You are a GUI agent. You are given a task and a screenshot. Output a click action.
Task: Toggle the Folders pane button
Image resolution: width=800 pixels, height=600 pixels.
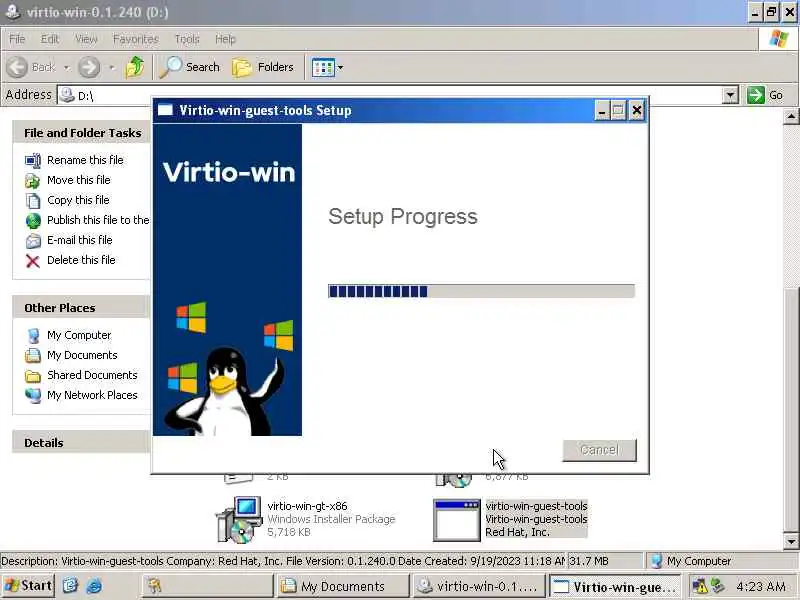coord(263,67)
